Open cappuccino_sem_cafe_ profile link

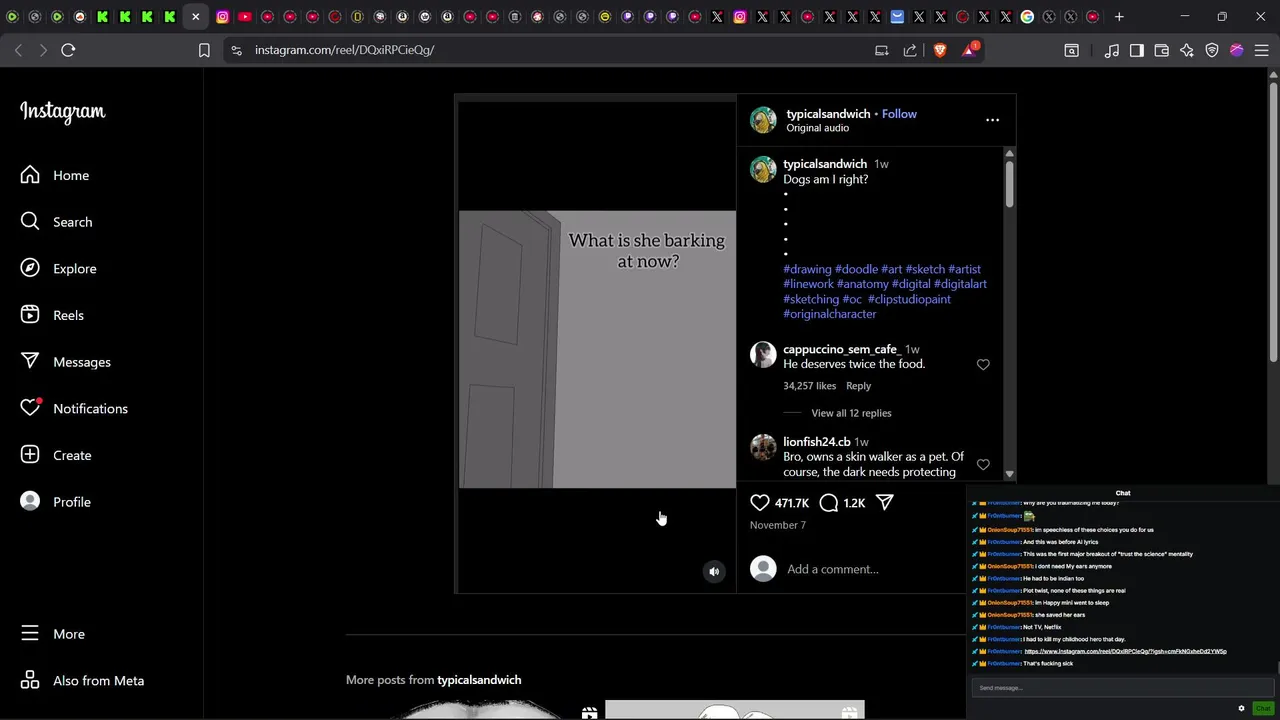click(841, 349)
